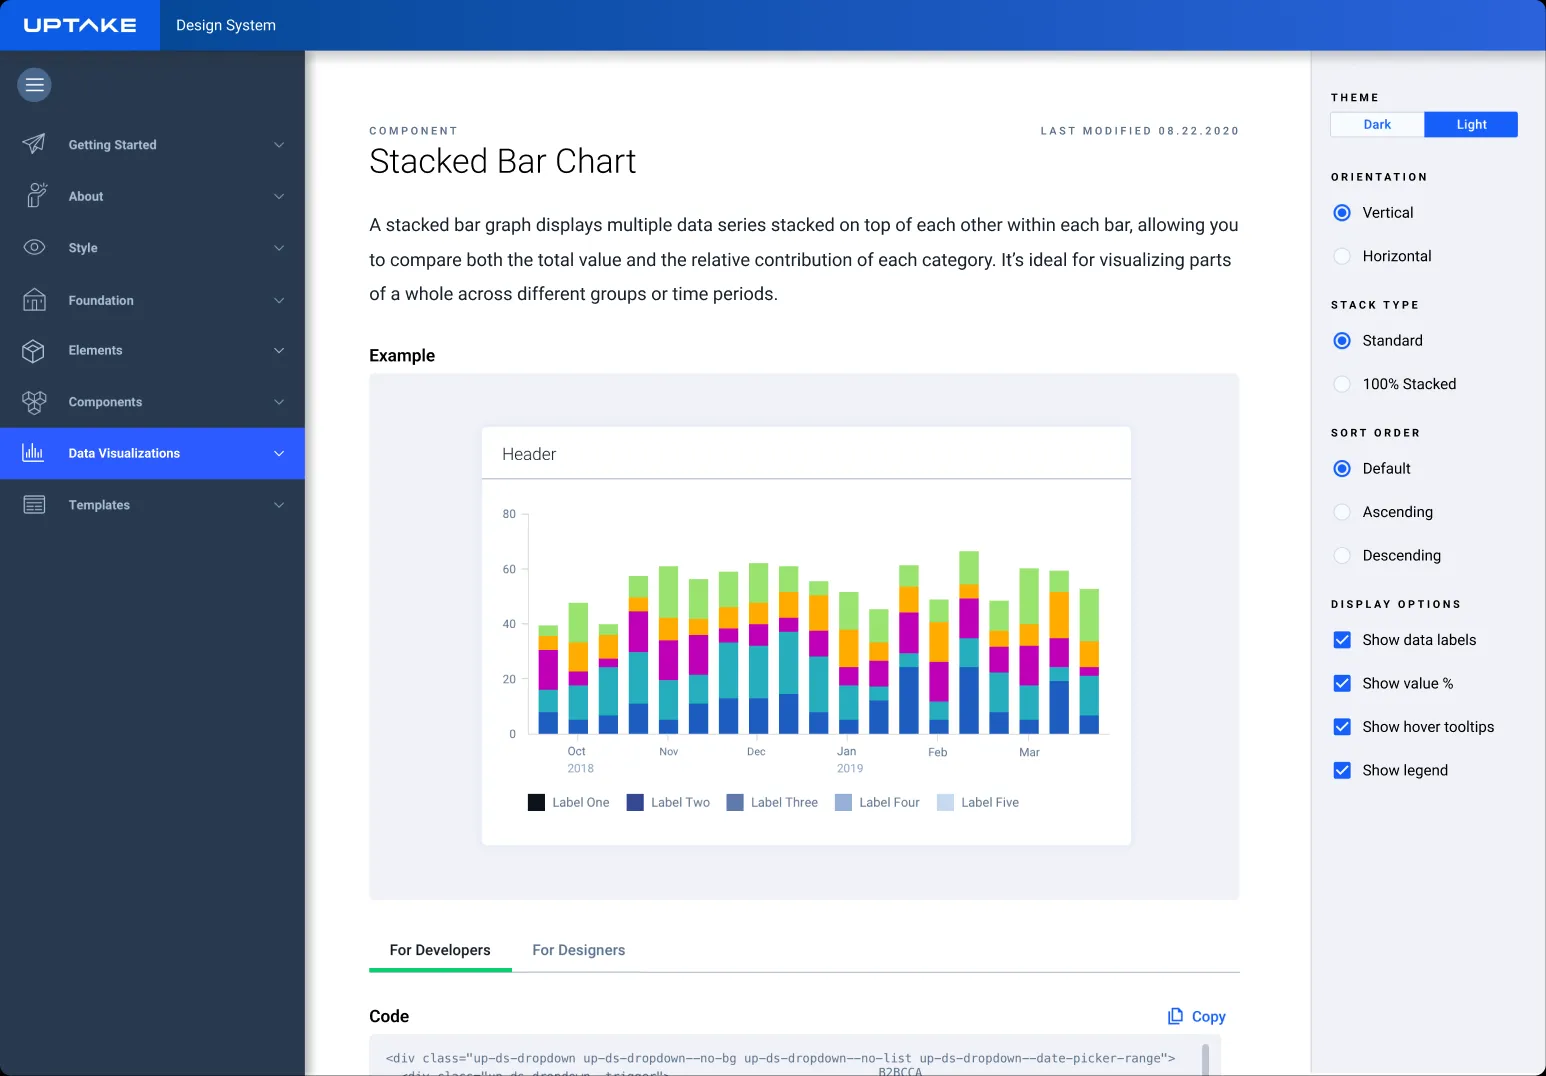The width and height of the screenshot is (1546, 1076).
Task: Click the hamburger menu icon in sidebar
Action: 34,85
